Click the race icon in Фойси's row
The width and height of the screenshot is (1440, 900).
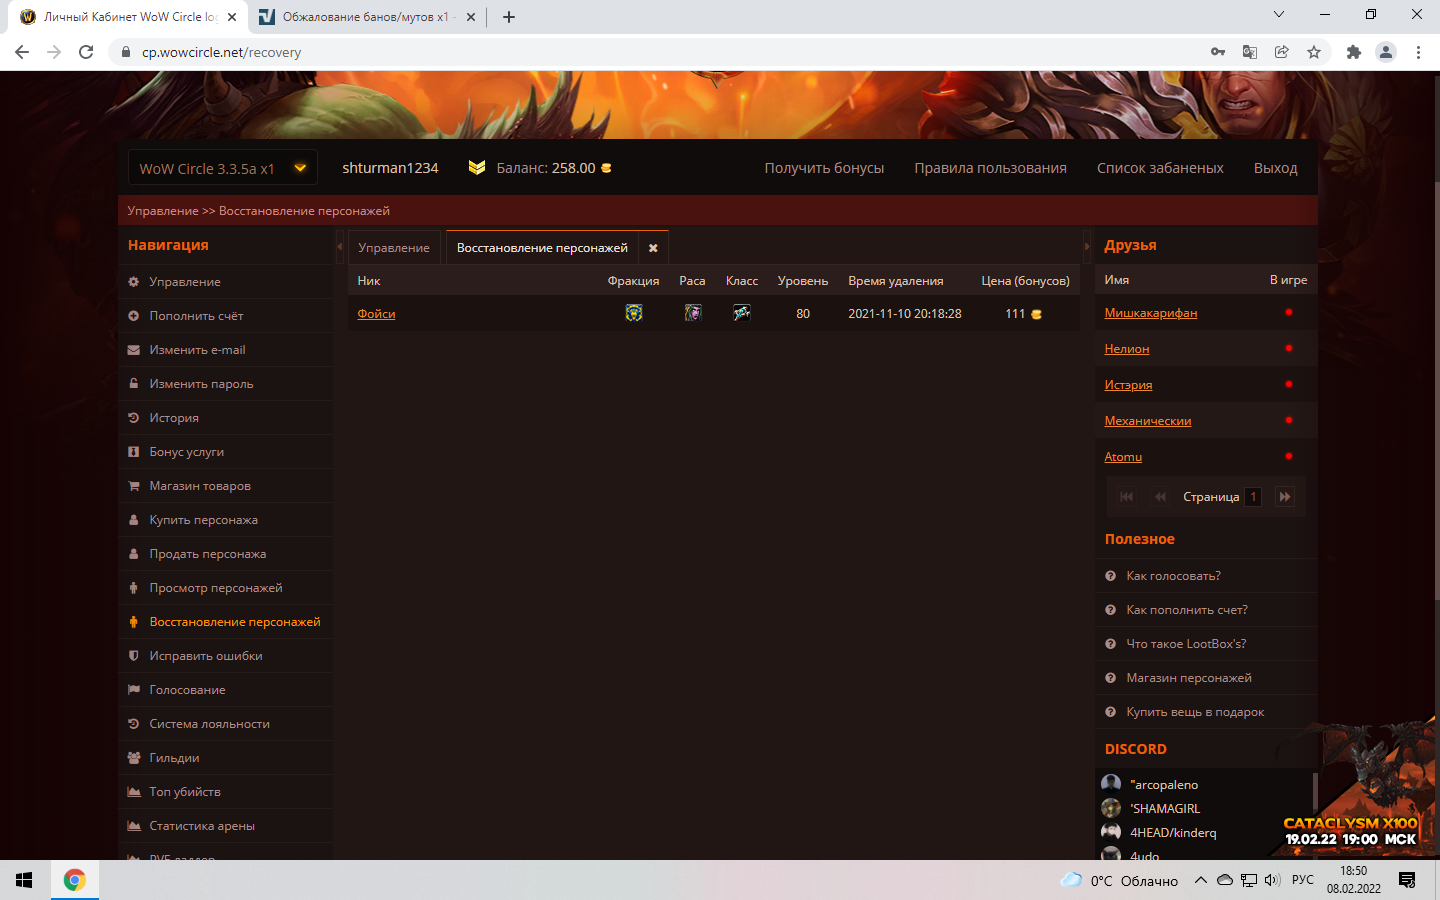pyautogui.click(x=692, y=313)
